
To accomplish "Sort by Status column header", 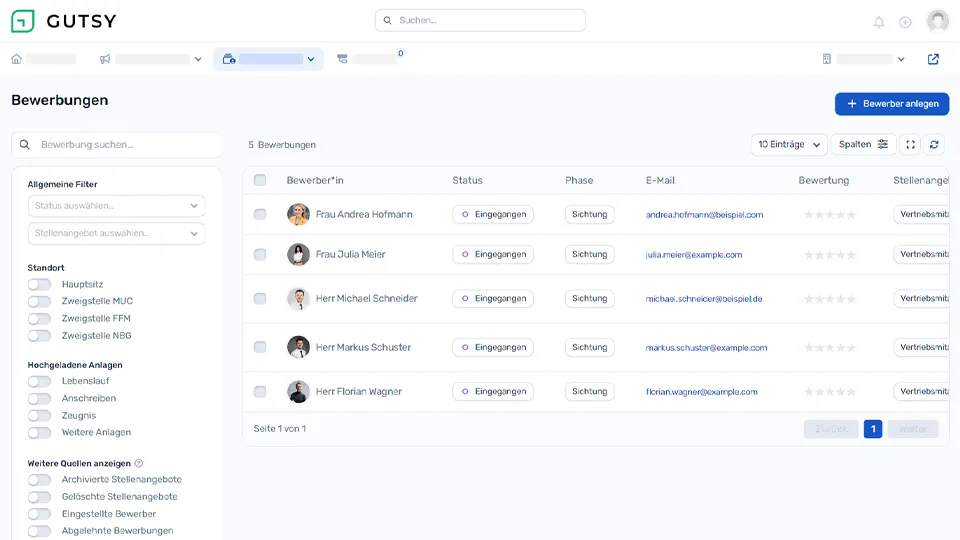I will pyautogui.click(x=467, y=180).
